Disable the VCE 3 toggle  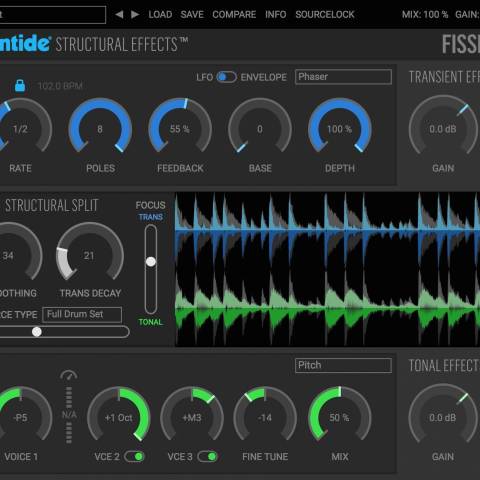(x=207, y=456)
